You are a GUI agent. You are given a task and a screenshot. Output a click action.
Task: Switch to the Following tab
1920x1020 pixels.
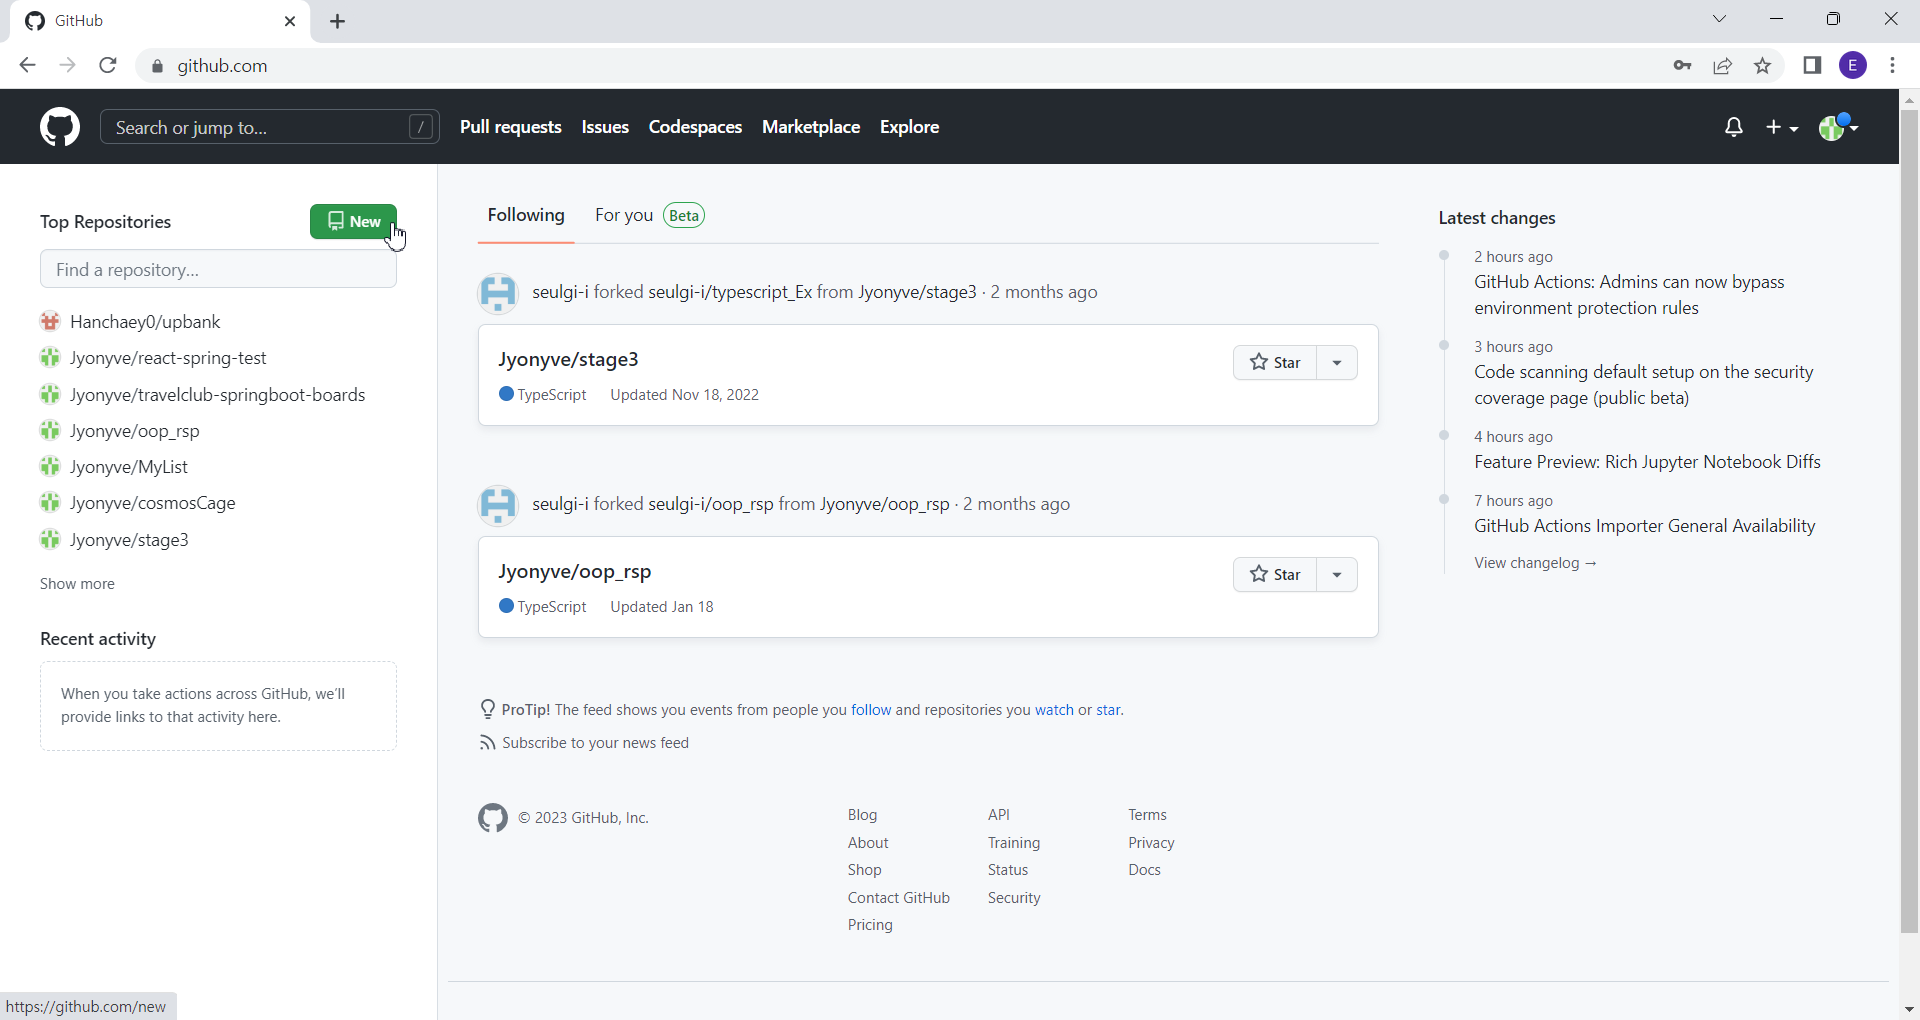tap(526, 216)
